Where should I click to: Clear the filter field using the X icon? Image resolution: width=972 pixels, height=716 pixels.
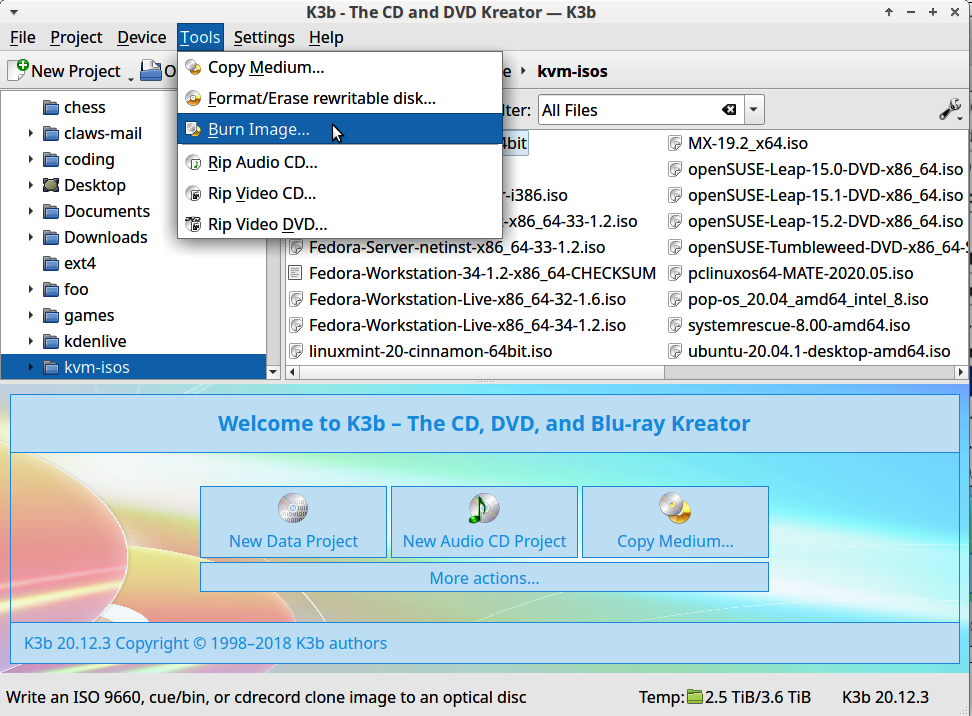pyautogui.click(x=728, y=110)
